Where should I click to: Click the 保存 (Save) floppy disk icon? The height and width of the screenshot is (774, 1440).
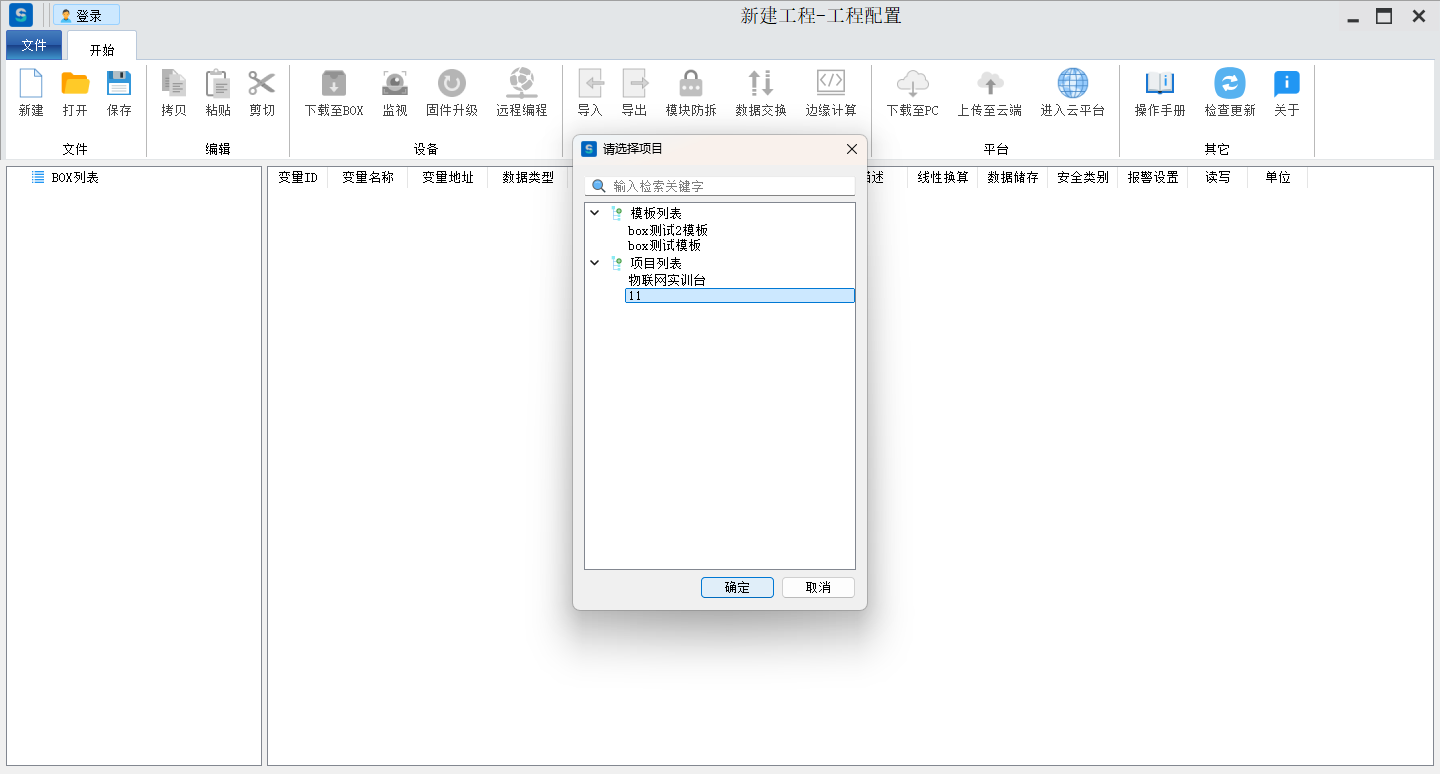point(119,84)
